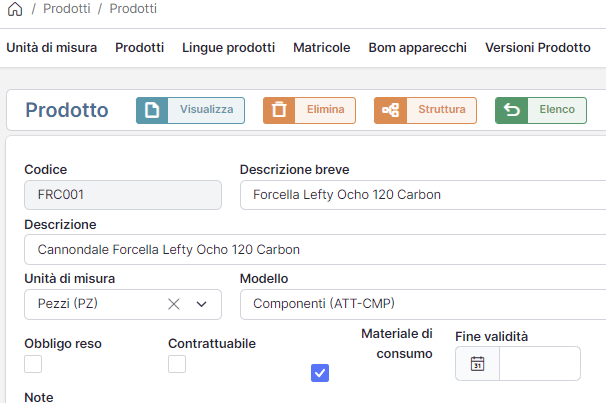This screenshot has width=606, height=403.
Task: Click first Prodotti breadcrumb link
Action: tap(66, 9)
